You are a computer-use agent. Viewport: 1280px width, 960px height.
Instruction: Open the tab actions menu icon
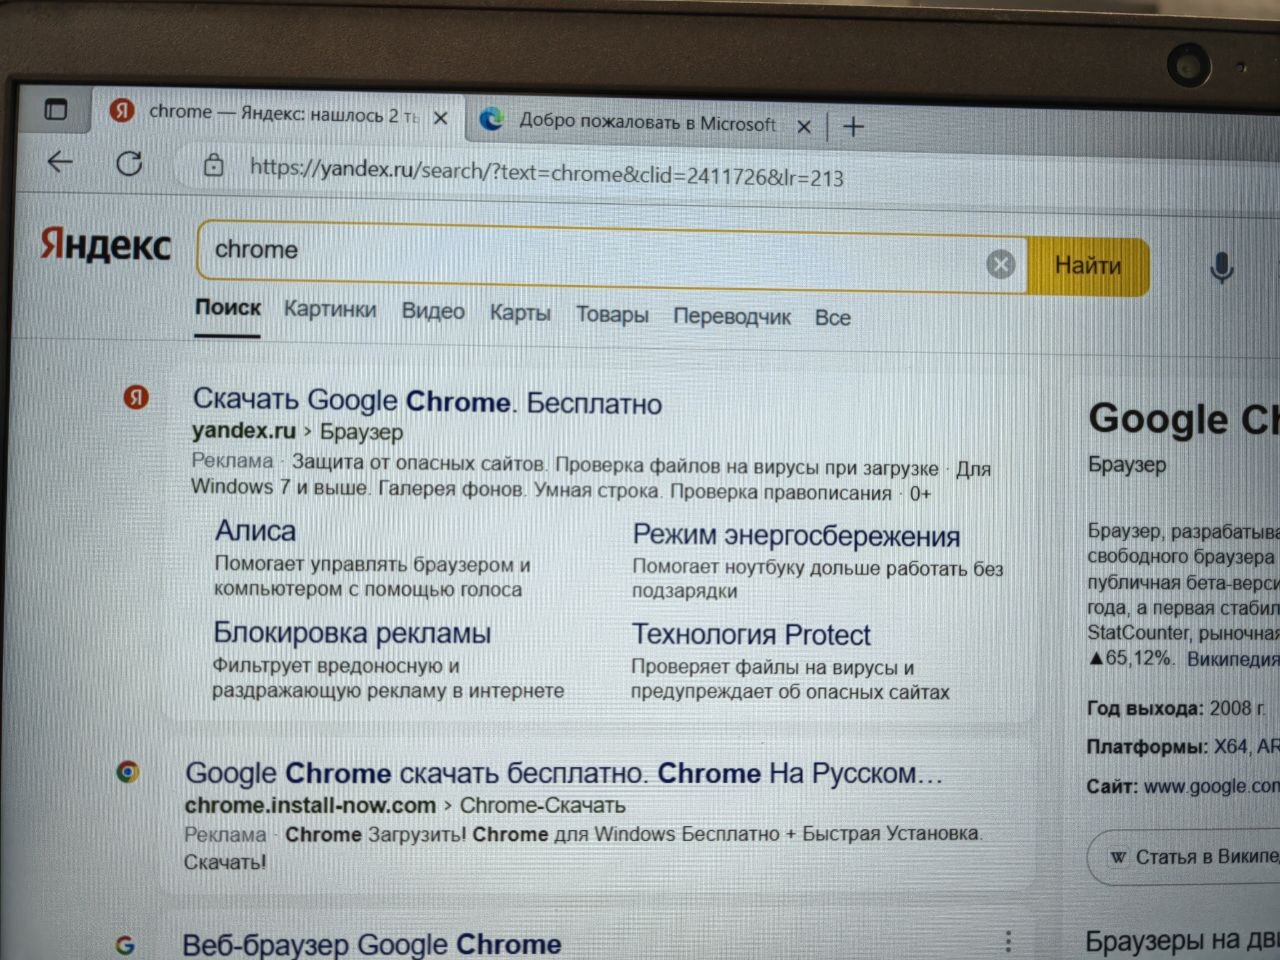pyautogui.click(x=56, y=109)
